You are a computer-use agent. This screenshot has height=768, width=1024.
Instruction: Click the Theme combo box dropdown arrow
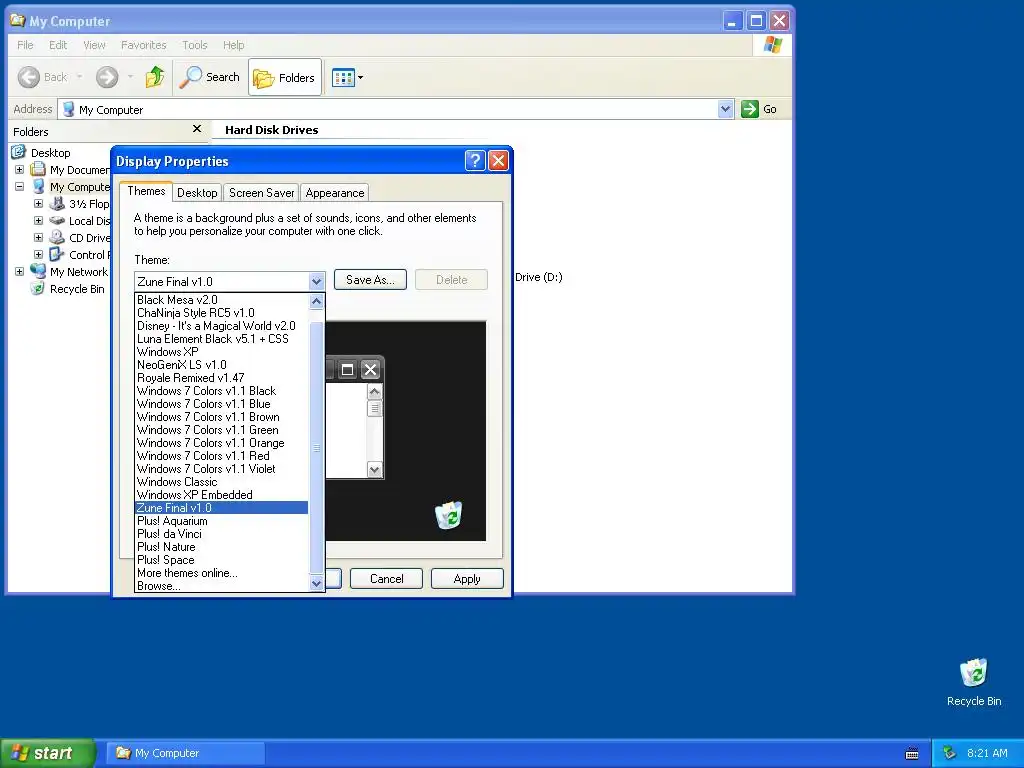click(x=317, y=281)
